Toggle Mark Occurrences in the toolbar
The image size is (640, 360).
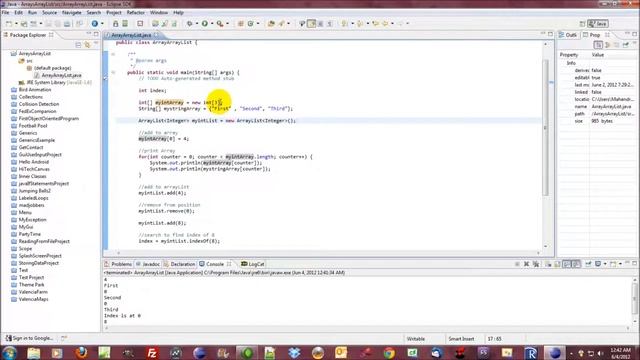tap(311, 24)
